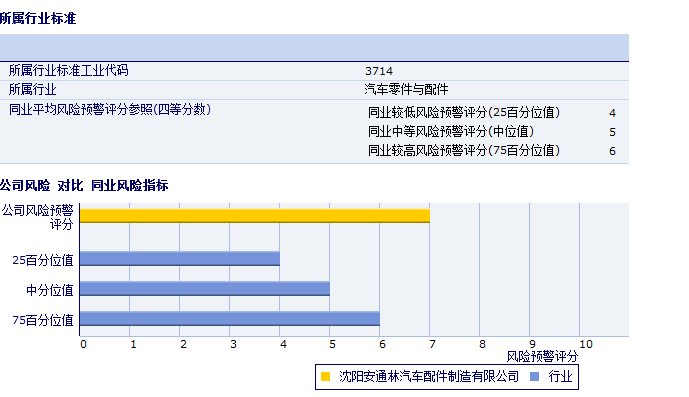This screenshot has width=689, height=397.
Task: Click the 行业 legend label
Action: 560,376
